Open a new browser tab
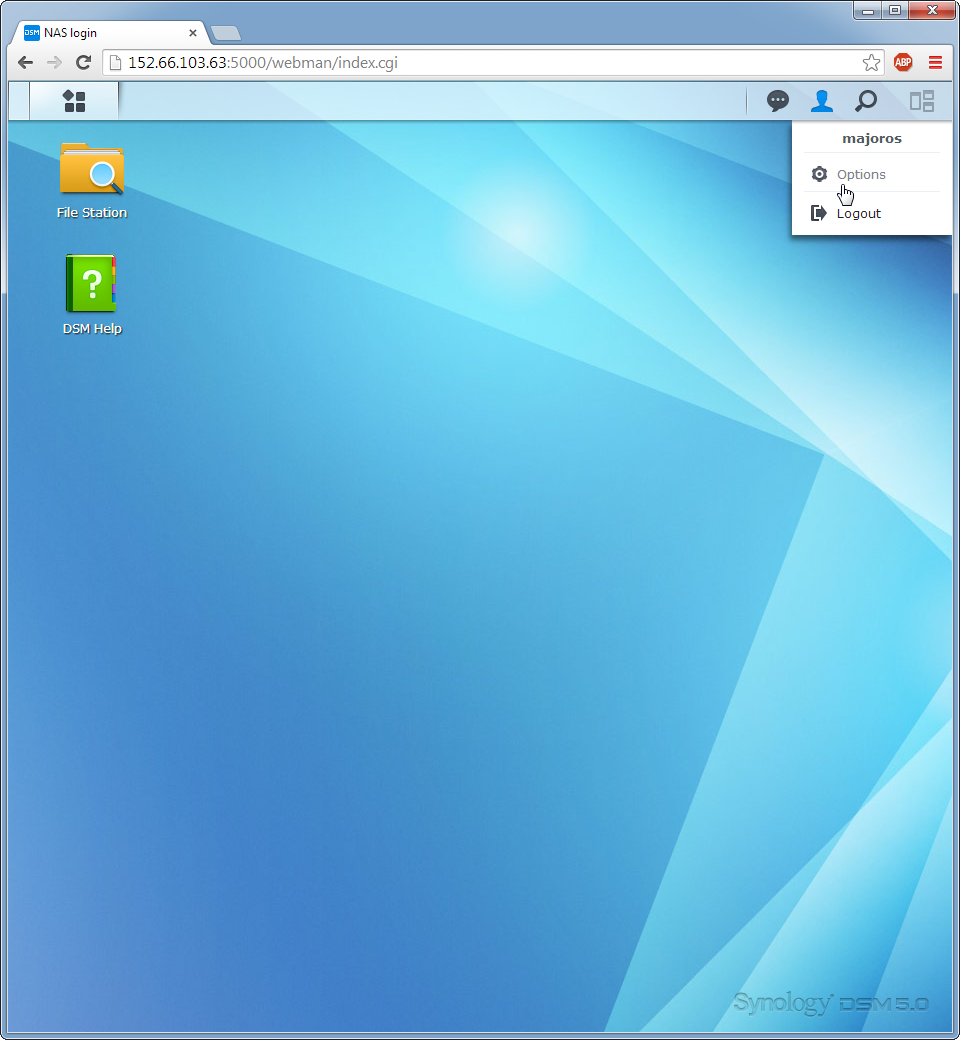The image size is (960, 1040). [226, 33]
